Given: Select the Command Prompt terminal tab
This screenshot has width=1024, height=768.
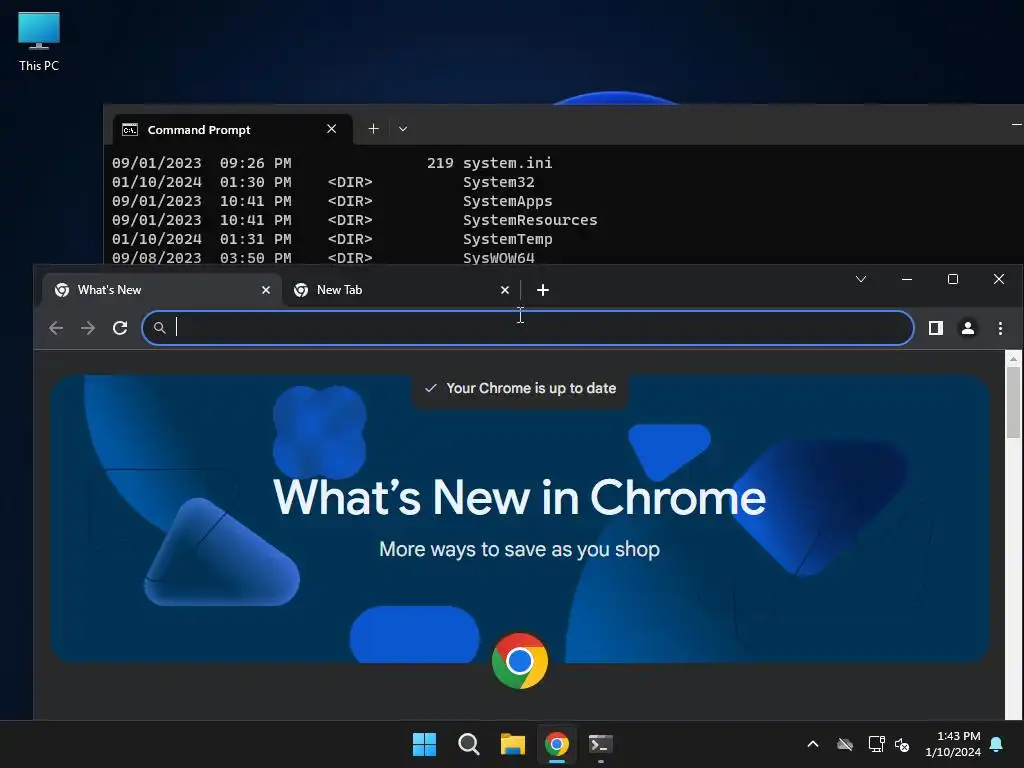Looking at the screenshot, I should pos(233,129).
